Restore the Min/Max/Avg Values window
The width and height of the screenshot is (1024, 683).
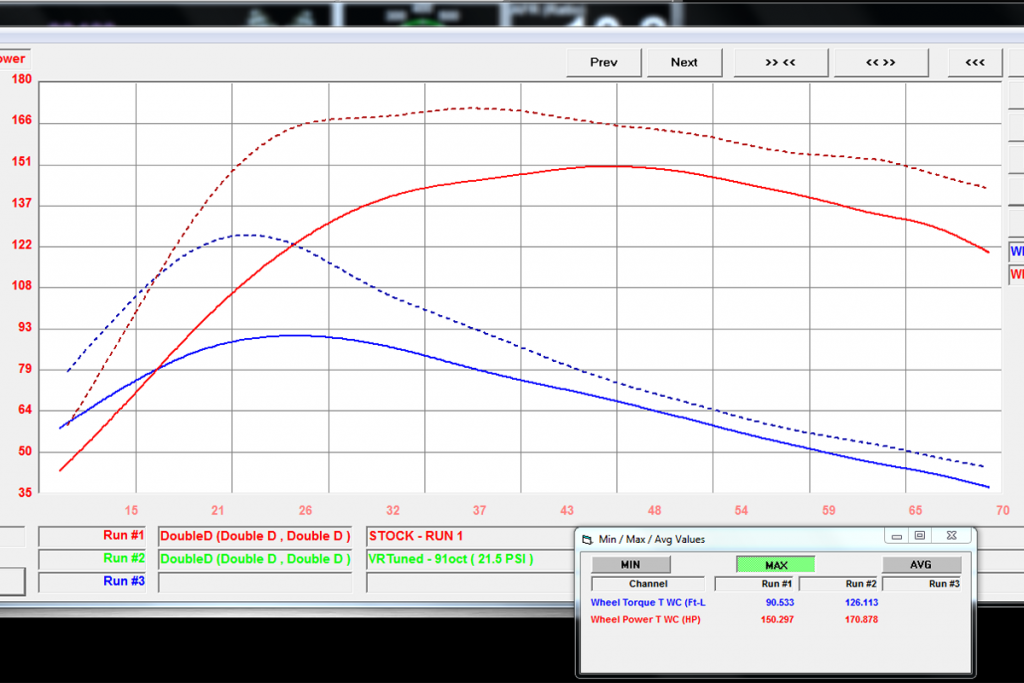click(x=920, y=536)
